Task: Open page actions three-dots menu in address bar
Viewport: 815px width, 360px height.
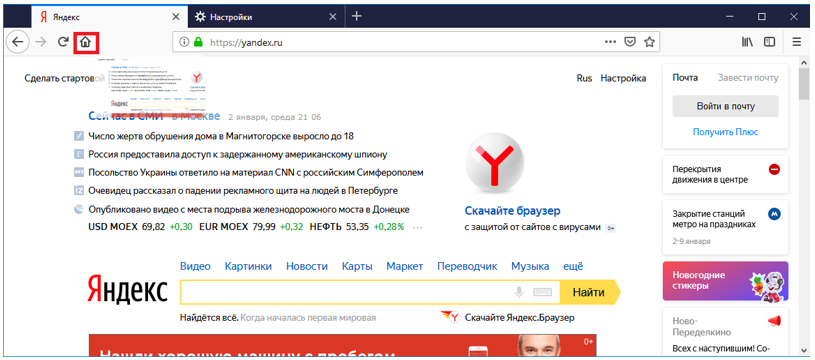Action: (610, 43)
